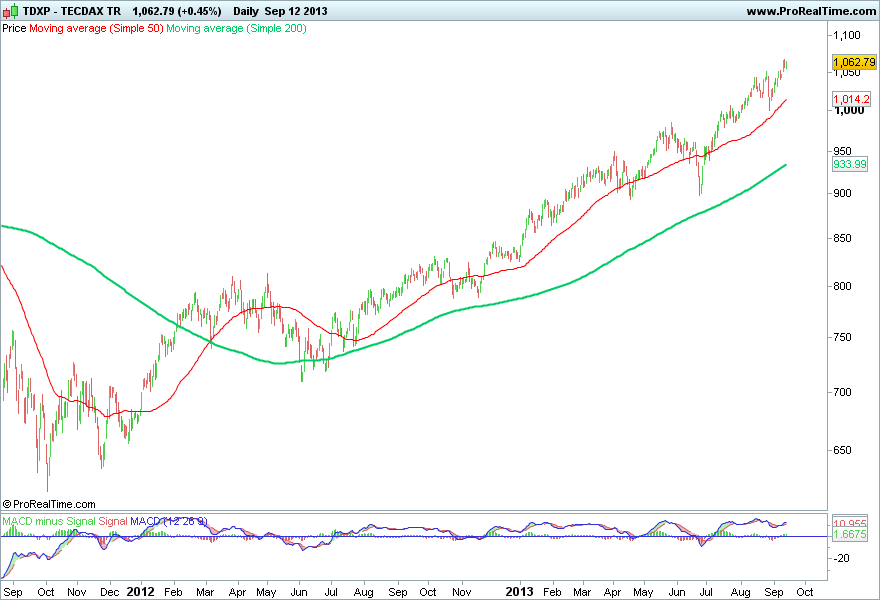Viewport: 880px width, 600px height.
Task: Click the Nov label after Oct 2012 on time axis
Action: point(461,592)
